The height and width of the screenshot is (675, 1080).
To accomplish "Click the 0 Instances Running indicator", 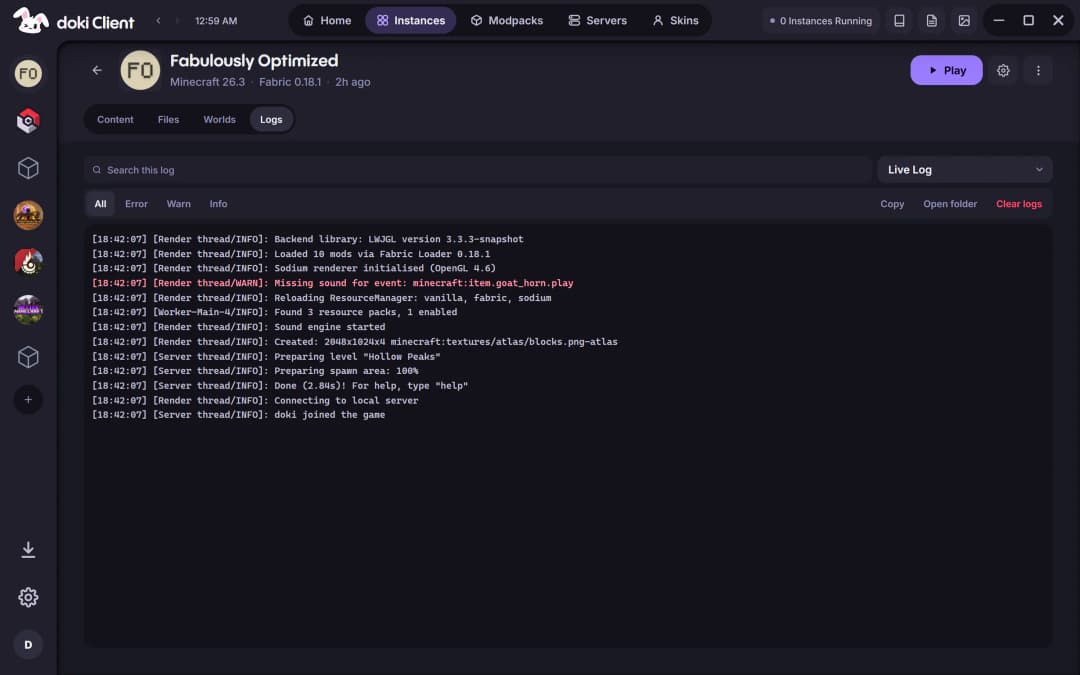I will tap(821, 21).
